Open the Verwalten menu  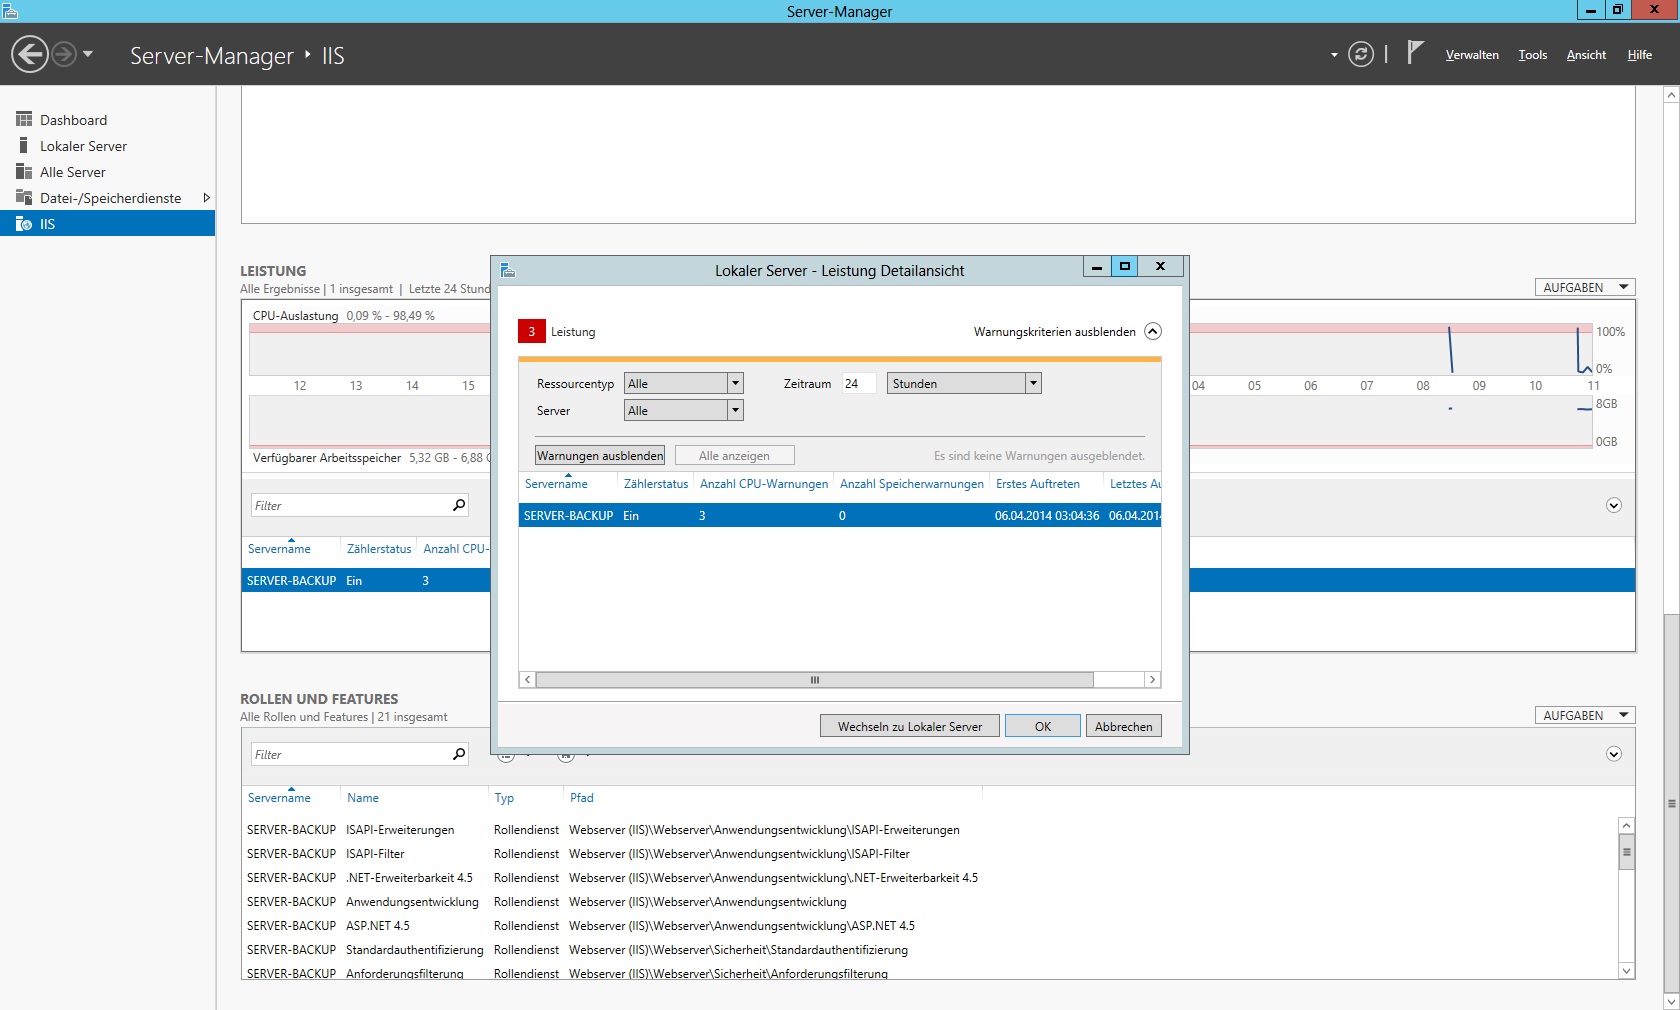1472,55
